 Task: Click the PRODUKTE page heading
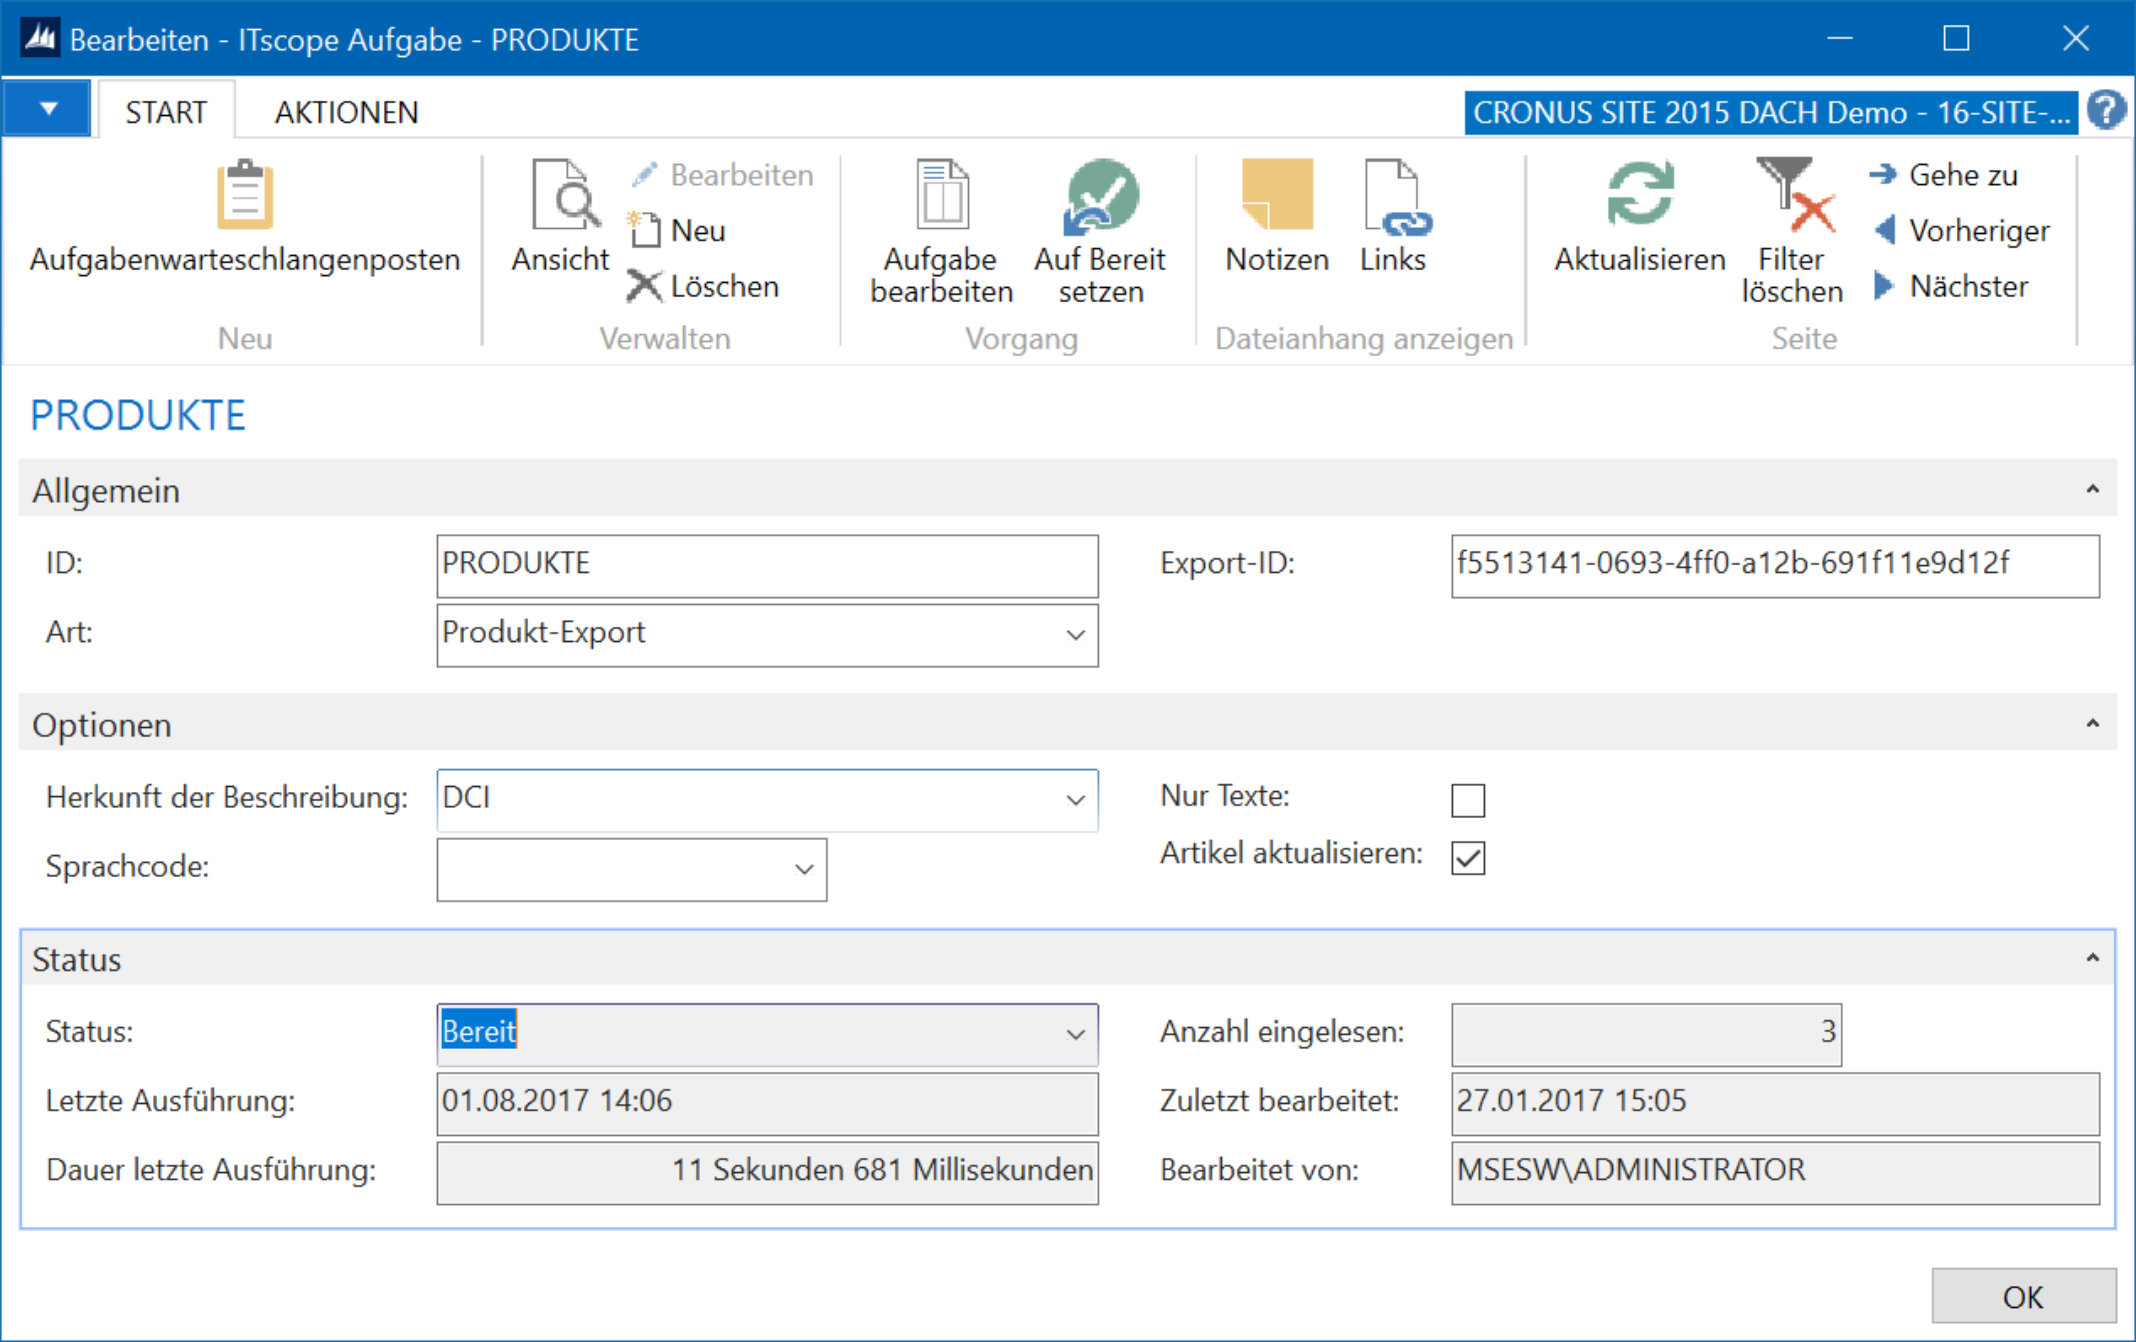pyautogui.click(x=138, y=415)
